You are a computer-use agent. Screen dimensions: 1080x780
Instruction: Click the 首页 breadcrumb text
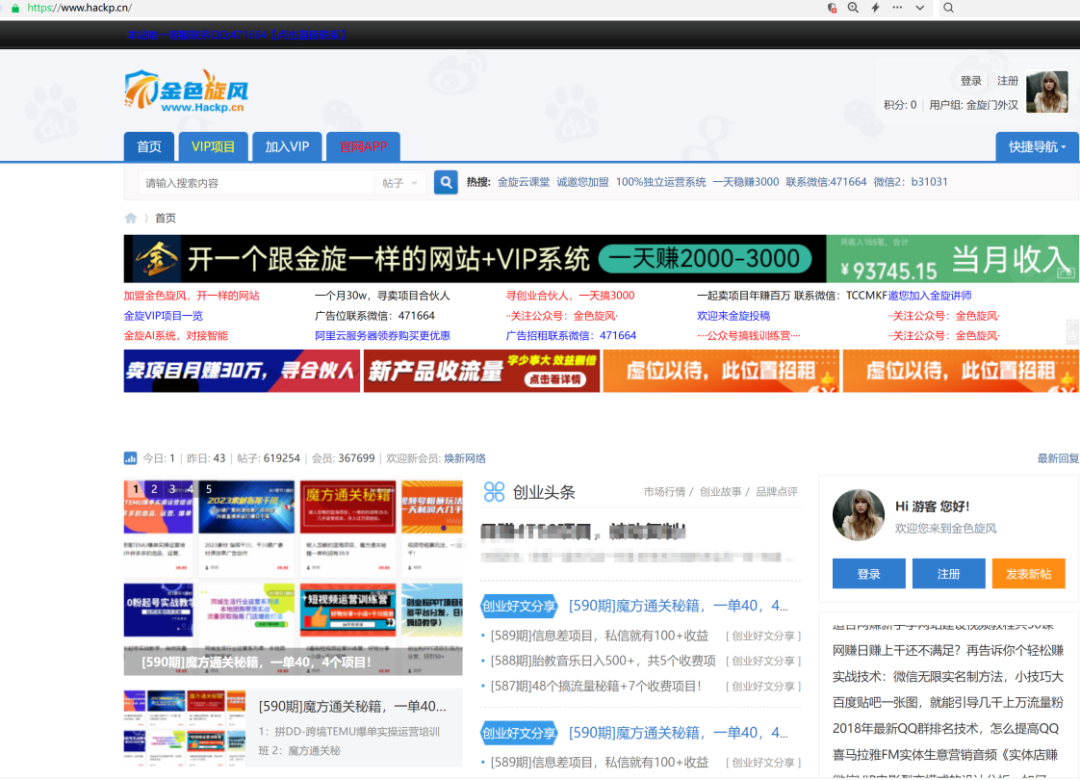(165, 218)
